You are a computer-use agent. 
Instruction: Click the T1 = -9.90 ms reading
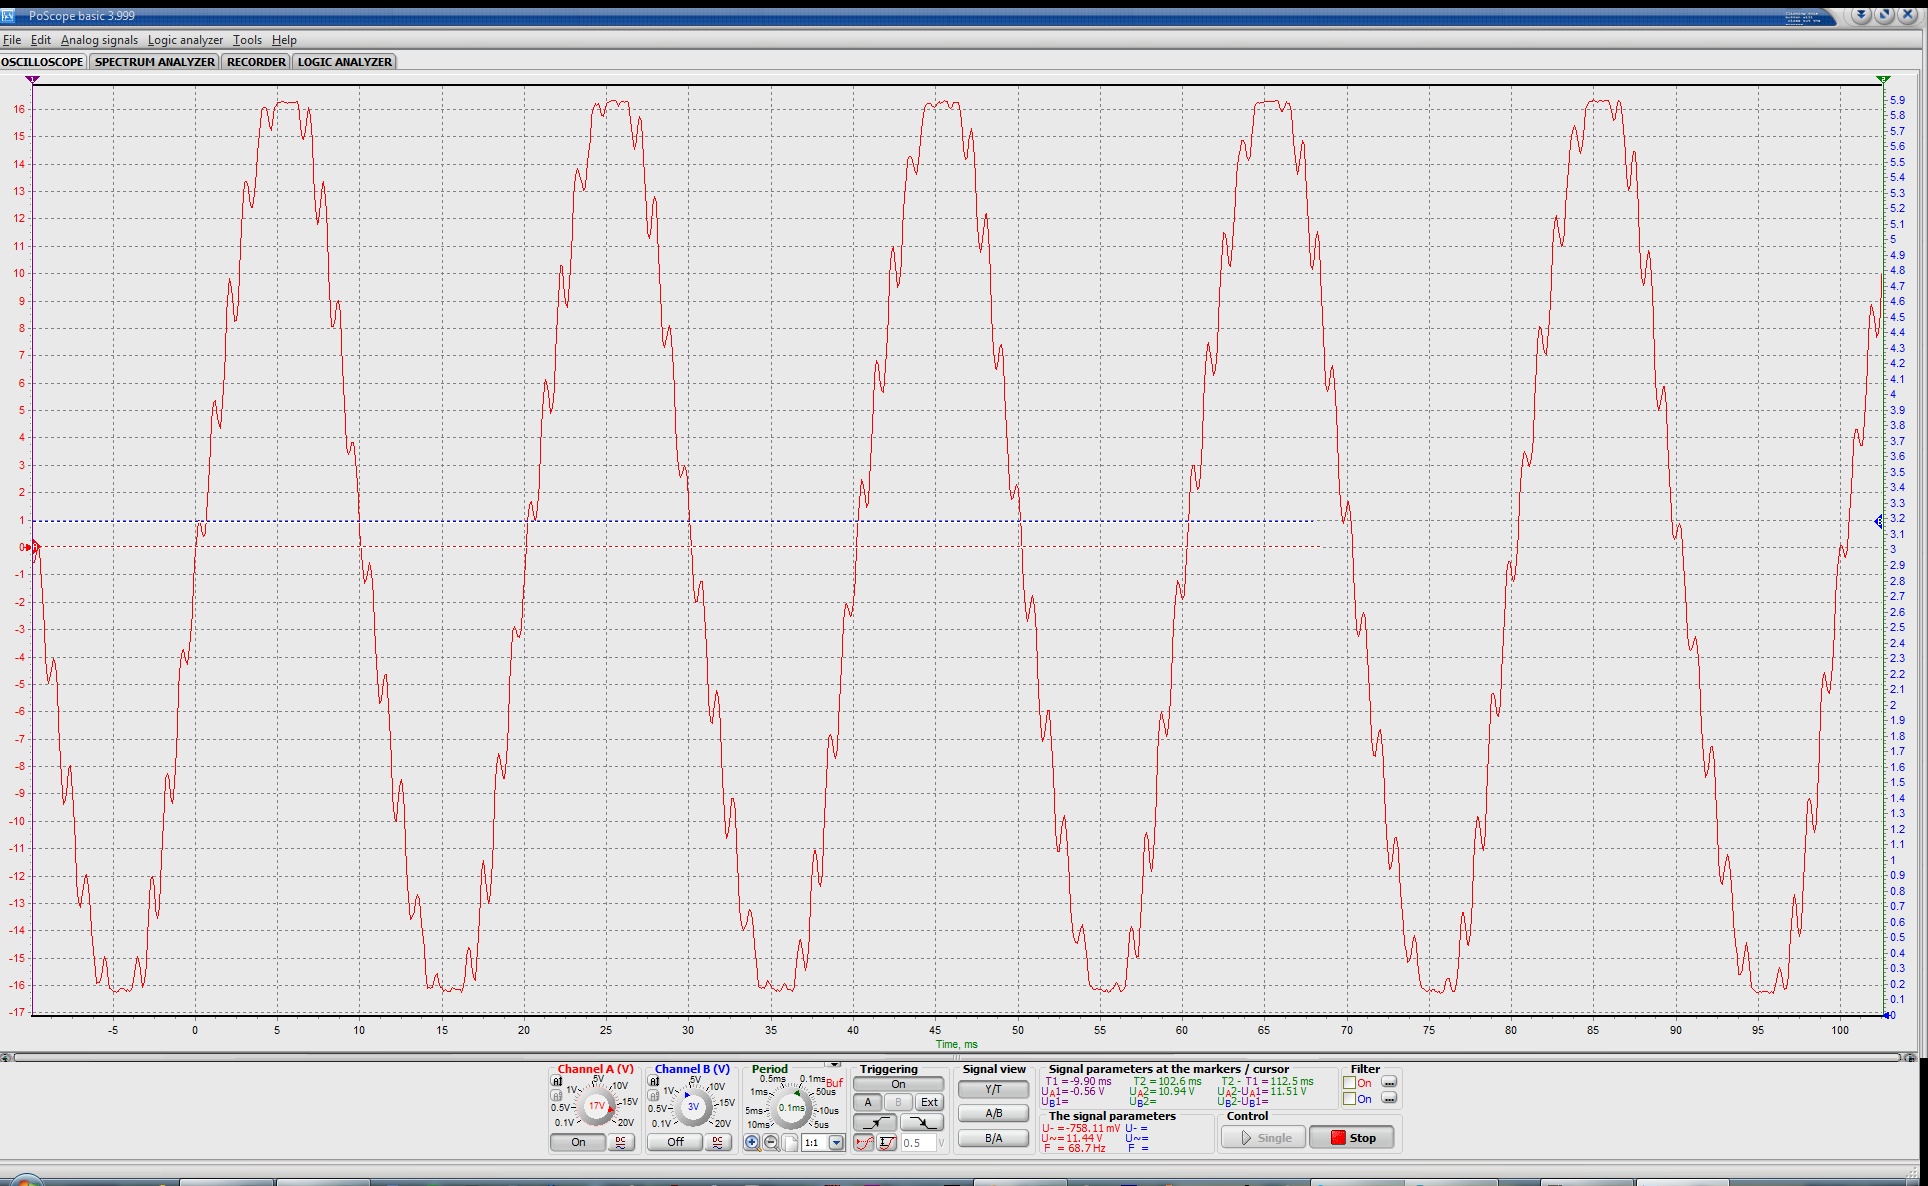click(1078, 1081)
